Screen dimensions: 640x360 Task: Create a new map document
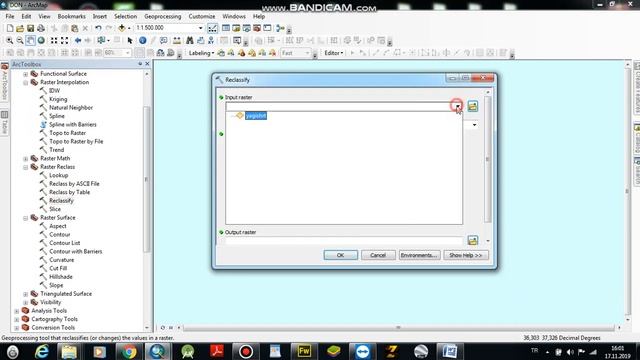point(10,28)
